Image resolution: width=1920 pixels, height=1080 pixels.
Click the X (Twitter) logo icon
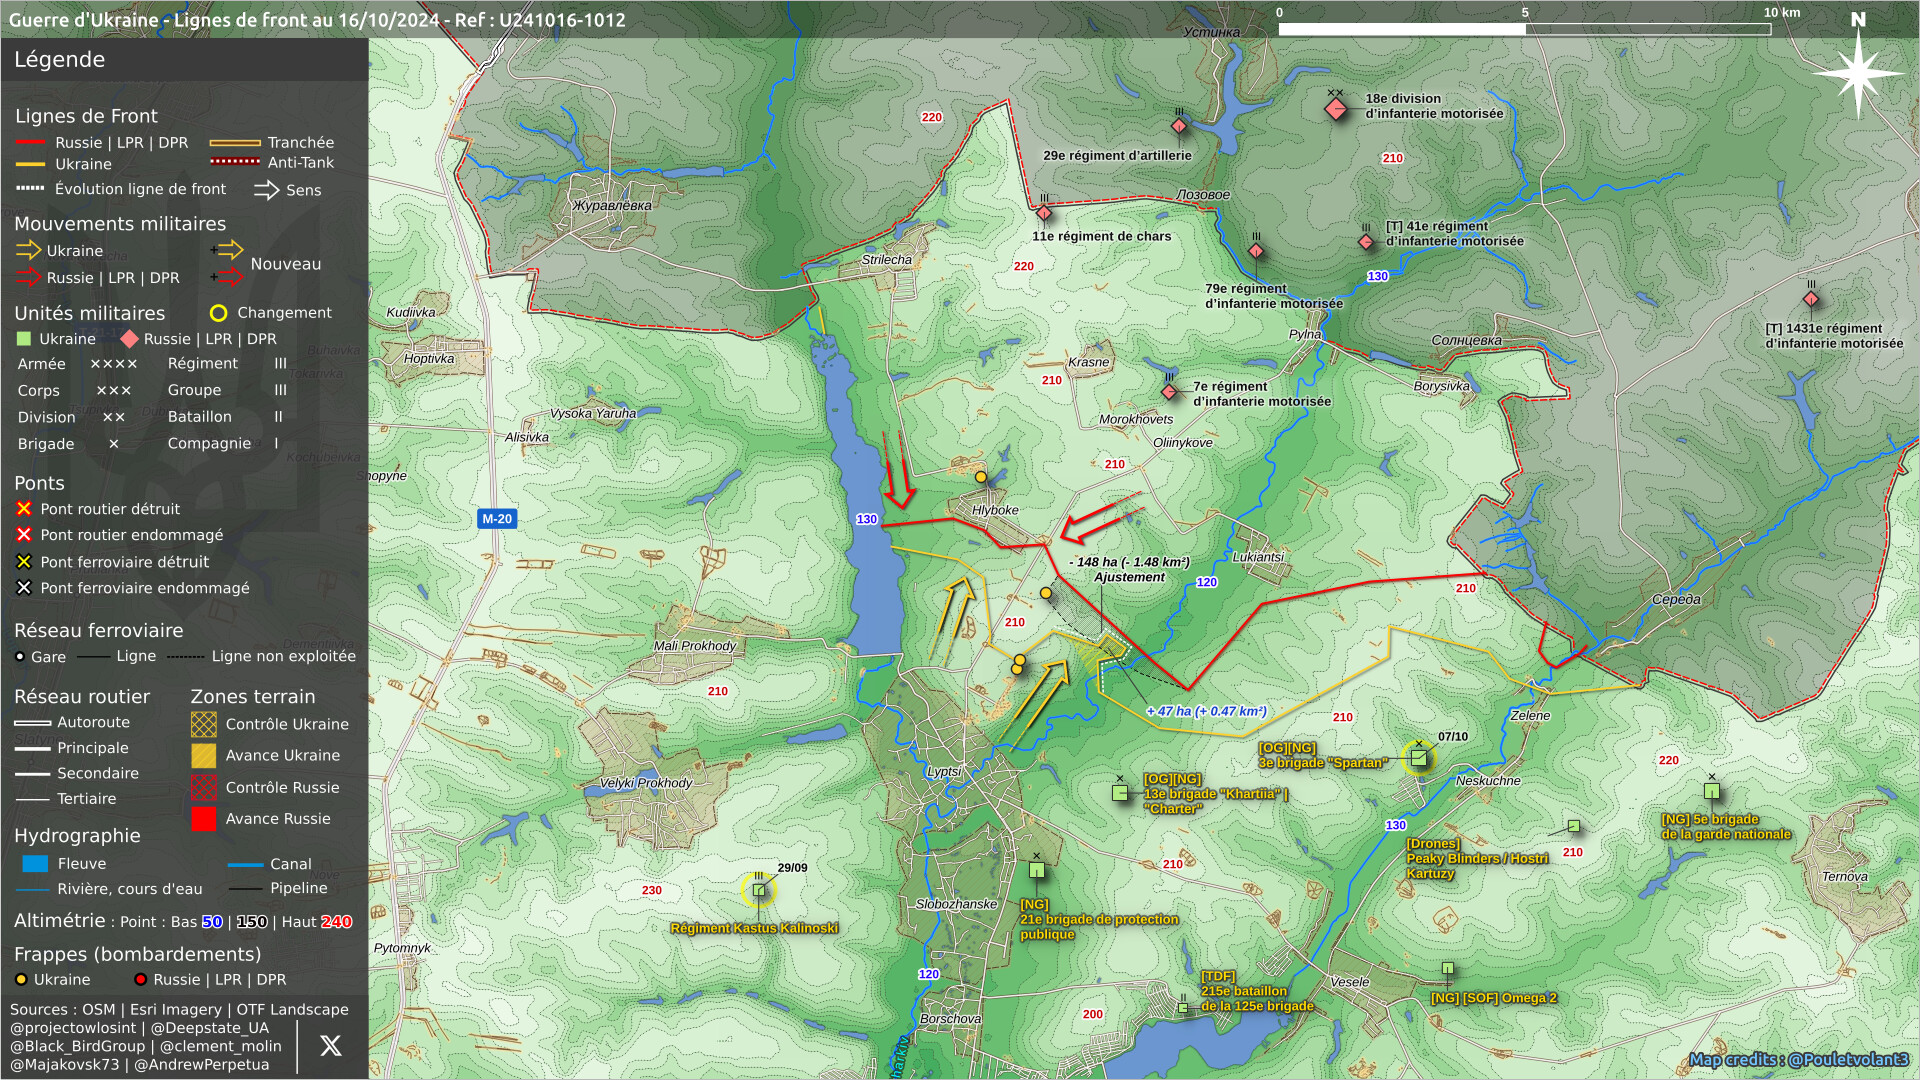(x=330, y=1046)
